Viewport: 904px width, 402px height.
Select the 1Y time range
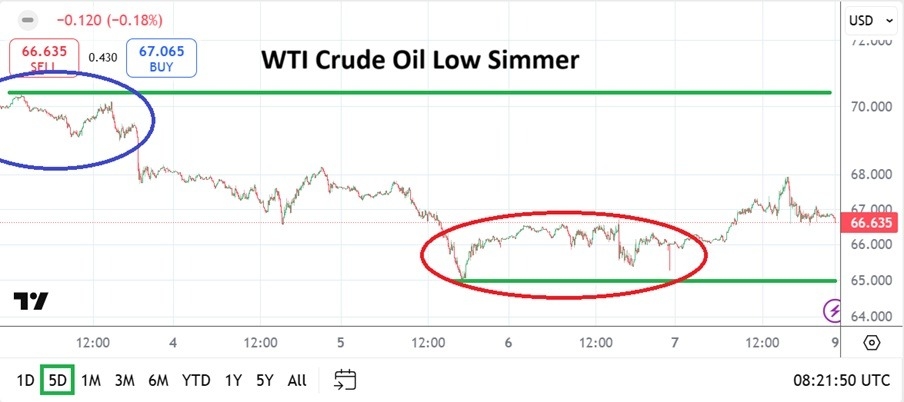coord(233,381)
